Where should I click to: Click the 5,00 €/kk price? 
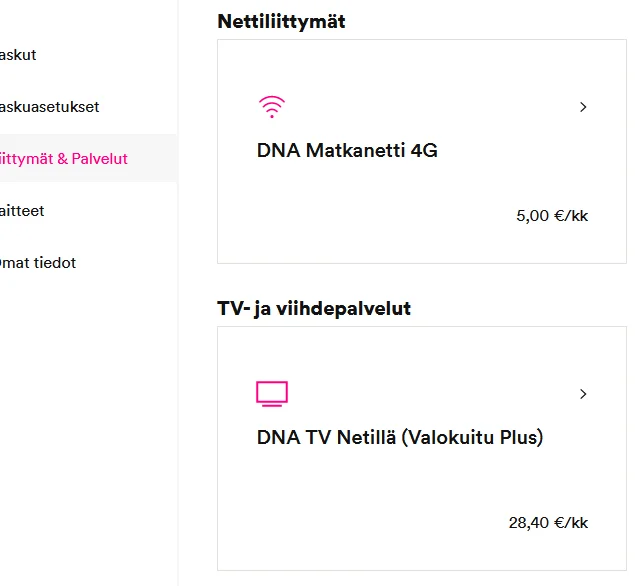click(552, 216)
